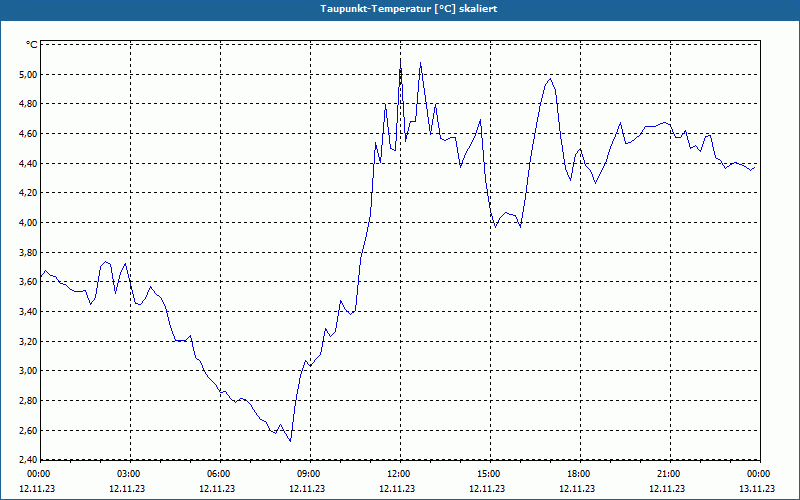The height and width of the screenshot is (500, 800).
Task: Select the 3,60 y-axis label
Action: click(29, 282)
